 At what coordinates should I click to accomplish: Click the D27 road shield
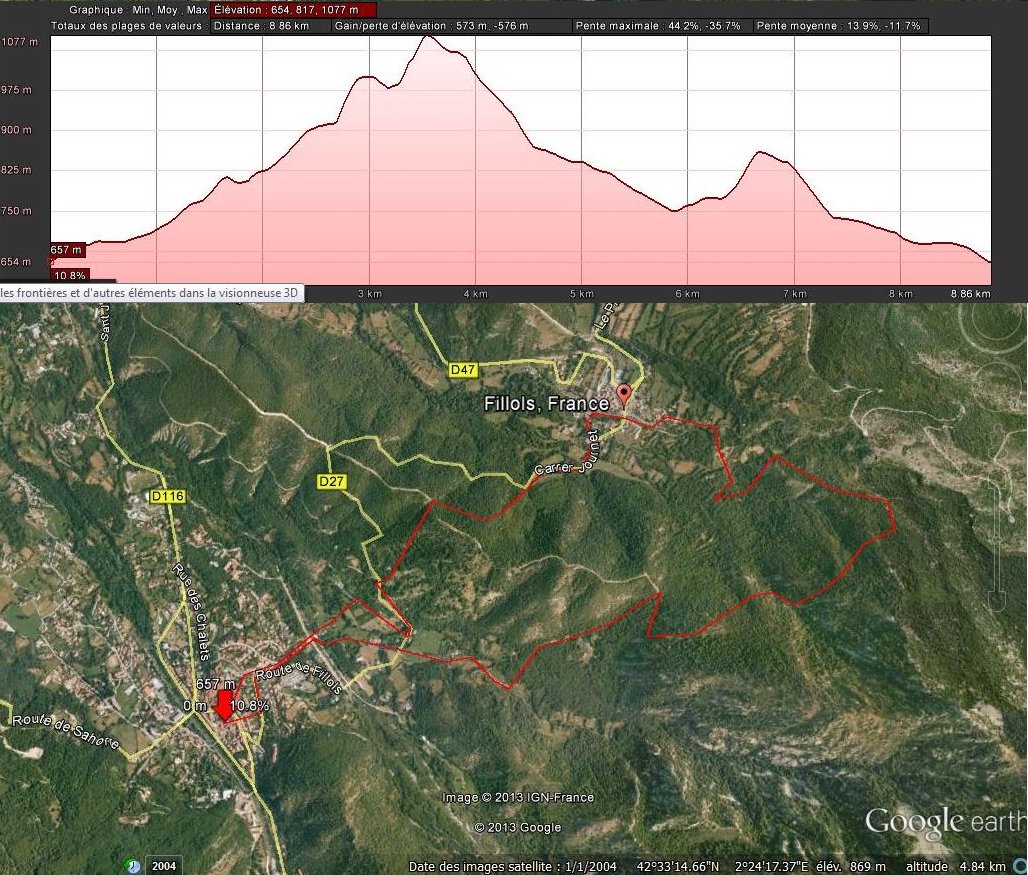click(x=331, y=482)
